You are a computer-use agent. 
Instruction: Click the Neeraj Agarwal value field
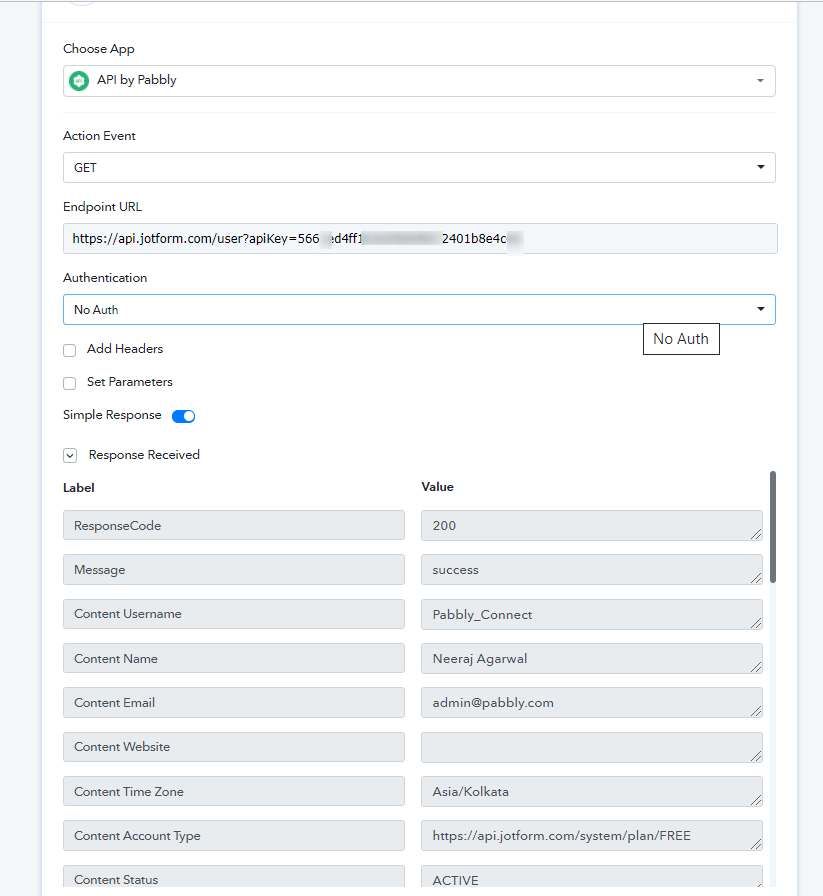tap(592, 658)
